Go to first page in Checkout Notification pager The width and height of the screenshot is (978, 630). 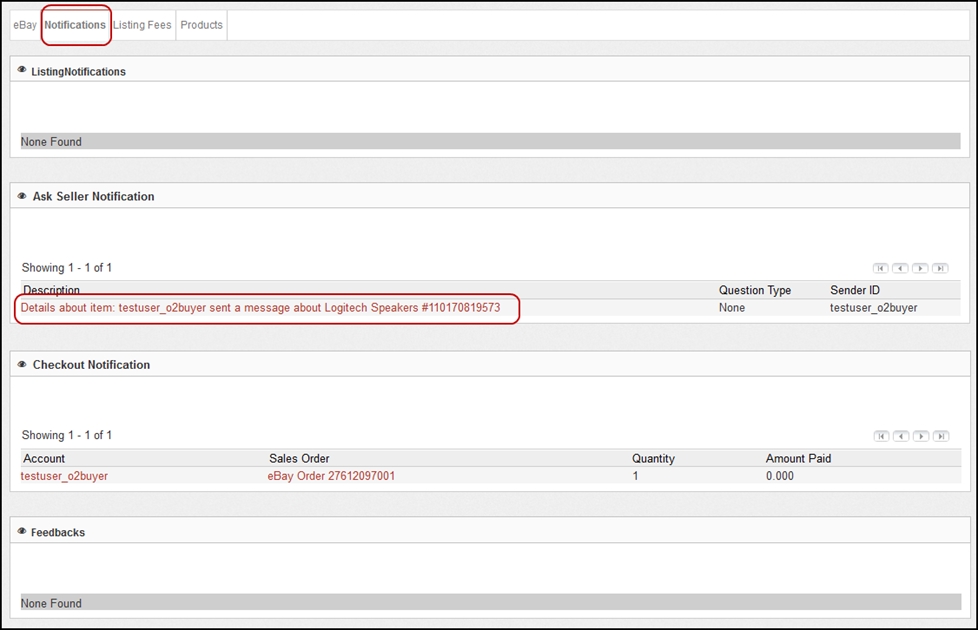tap(881, 436)
